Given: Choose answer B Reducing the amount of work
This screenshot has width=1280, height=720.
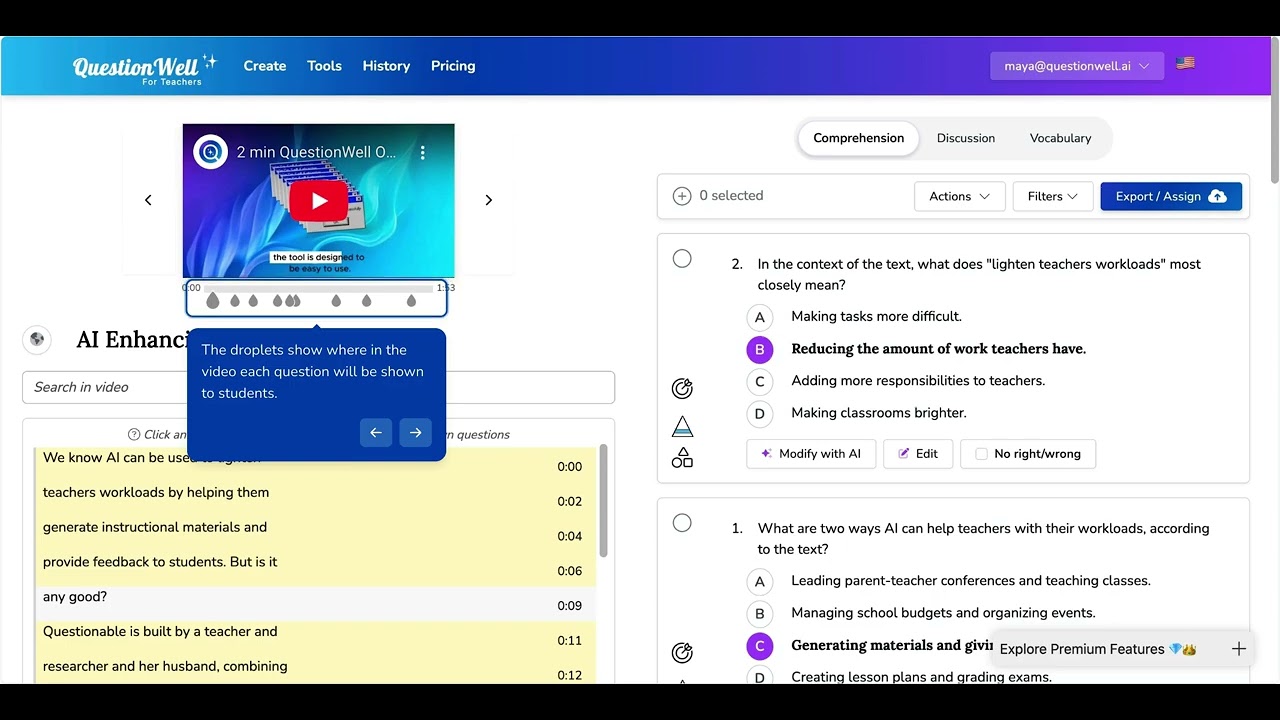Looking at the screenshot, I should (x=760, y=349).
